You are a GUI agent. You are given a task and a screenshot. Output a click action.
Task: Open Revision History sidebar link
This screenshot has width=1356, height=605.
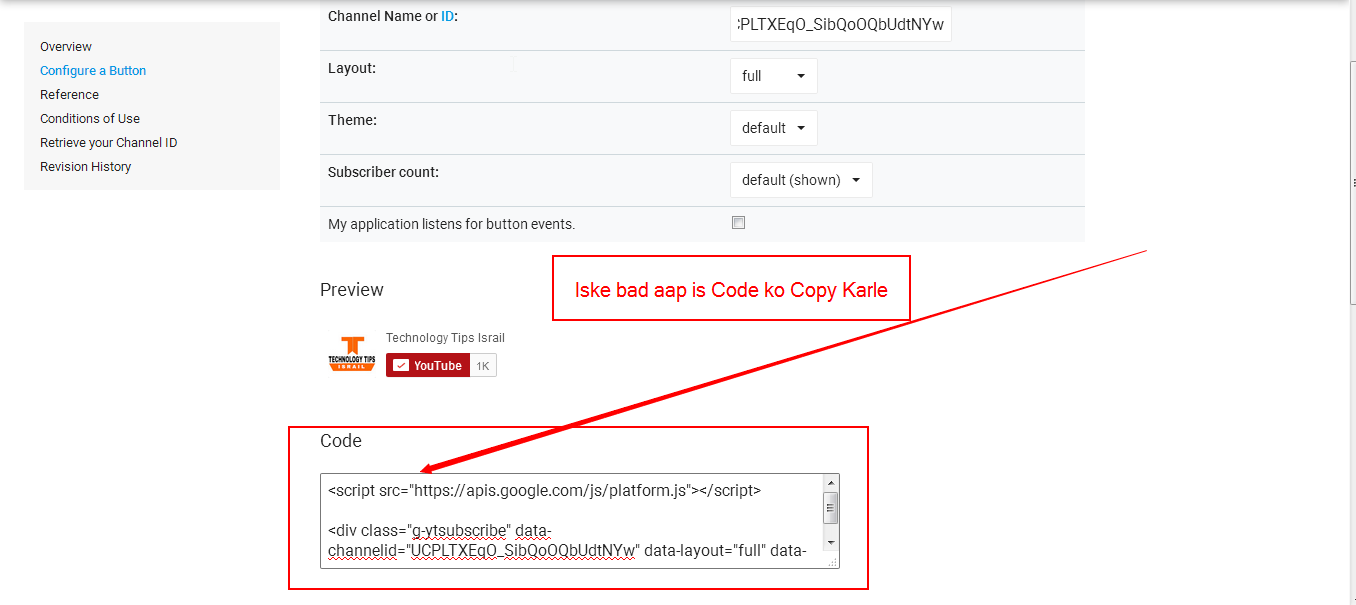[85, 167]
